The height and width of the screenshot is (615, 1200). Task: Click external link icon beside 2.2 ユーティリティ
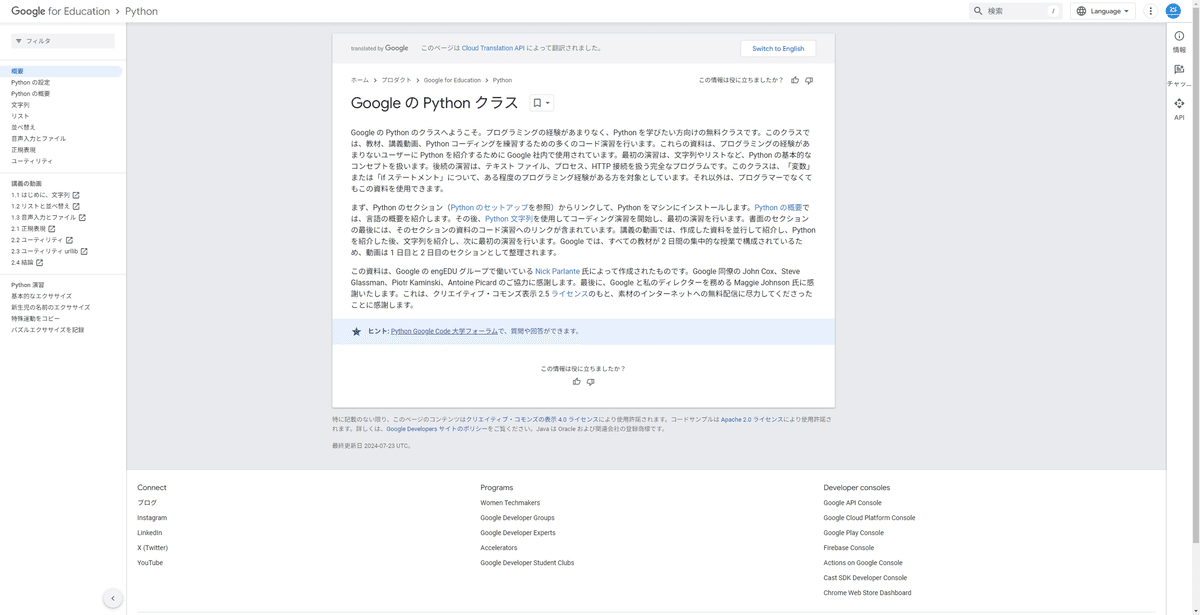[x=68, y=240]
